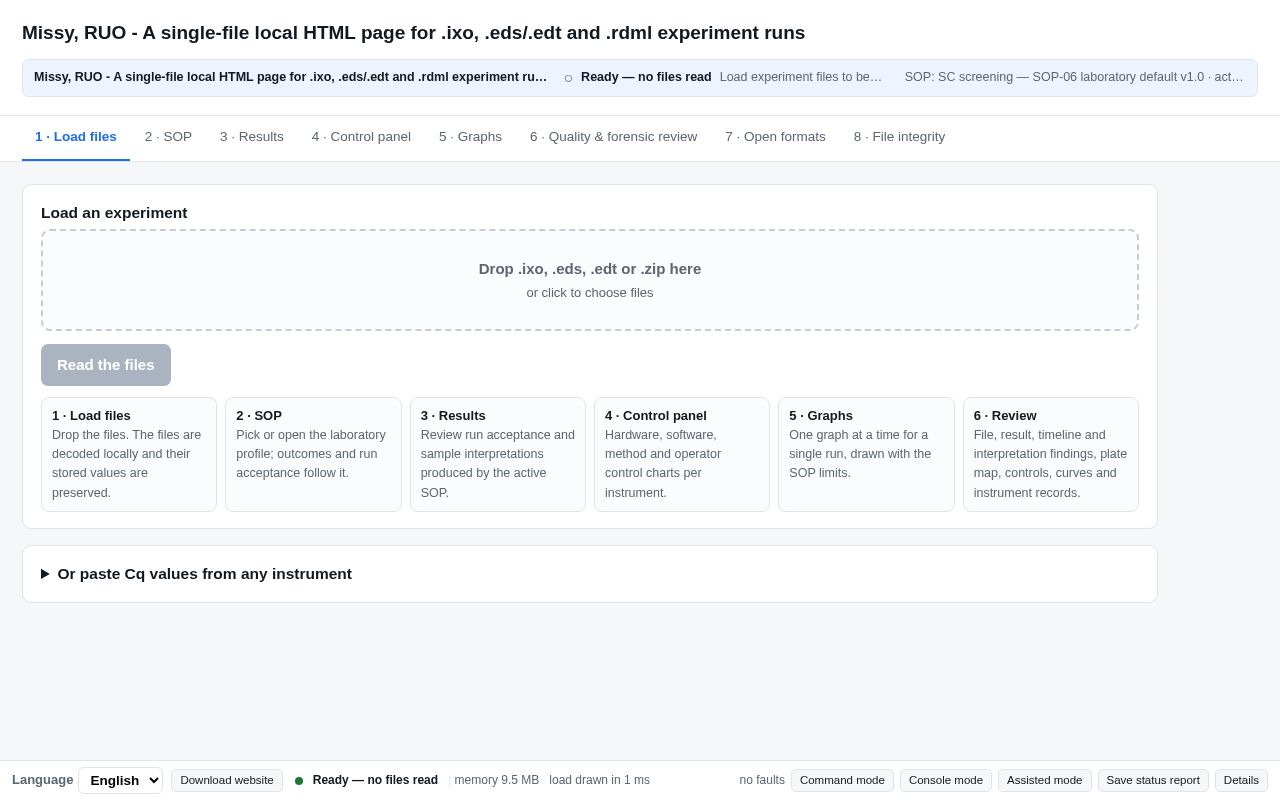Open the 4 · Control panel tab
Viewport: 1280px width, 800px height.
pyautogui.click(x=361, y=137)
